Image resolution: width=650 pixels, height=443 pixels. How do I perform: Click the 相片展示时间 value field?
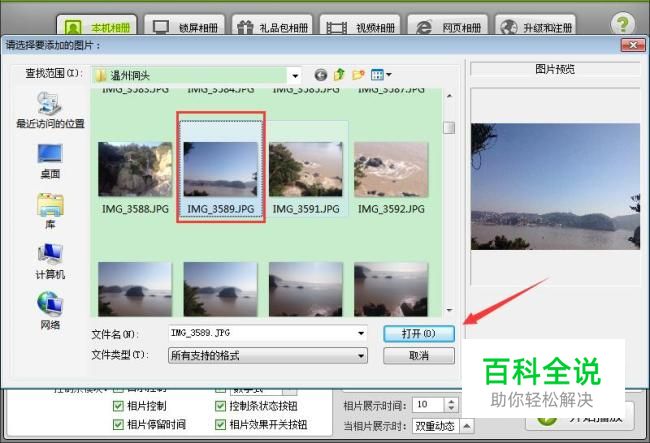(x=429, y=405)
